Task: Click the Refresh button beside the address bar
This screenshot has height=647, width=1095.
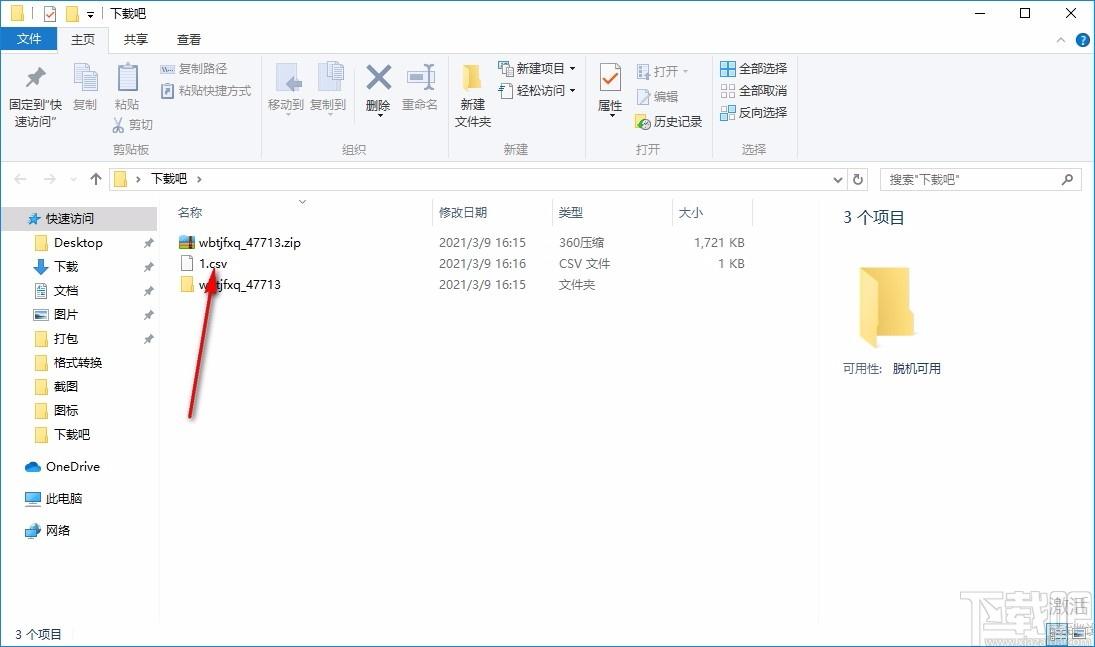Action: pos(858,180)
